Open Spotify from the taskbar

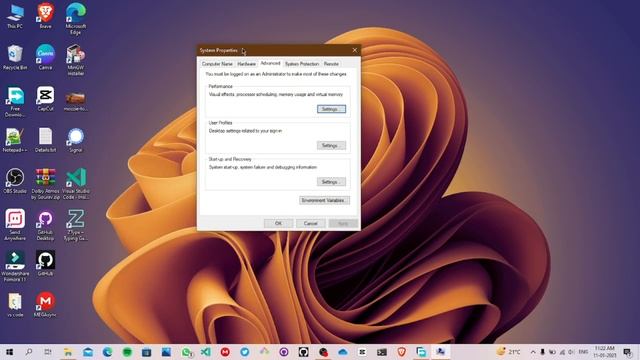[127, 352]
